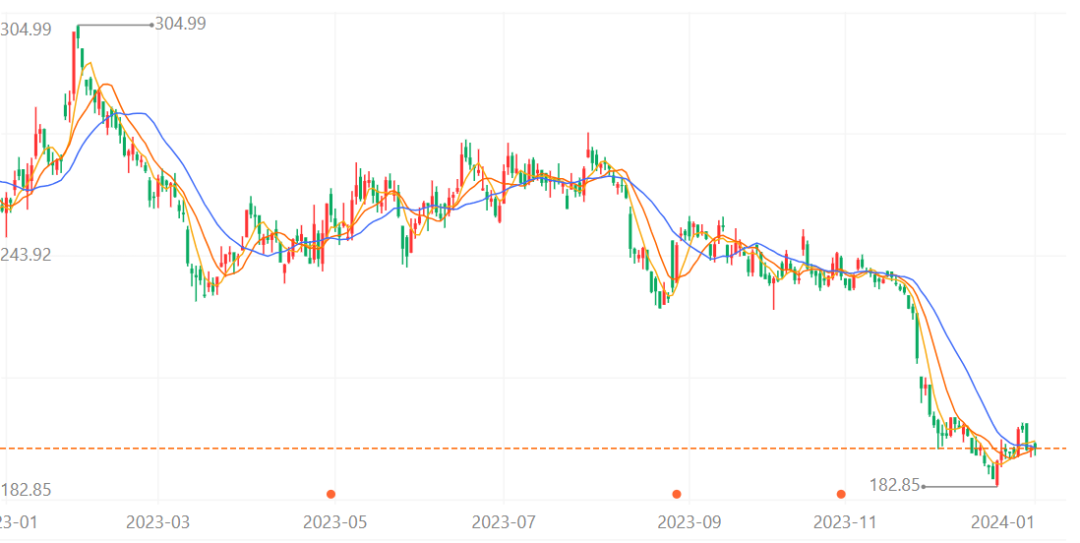Click the last candlestick at the chart's right edge
This screenshot has width=1080, height=543.
coord(1035,445)
